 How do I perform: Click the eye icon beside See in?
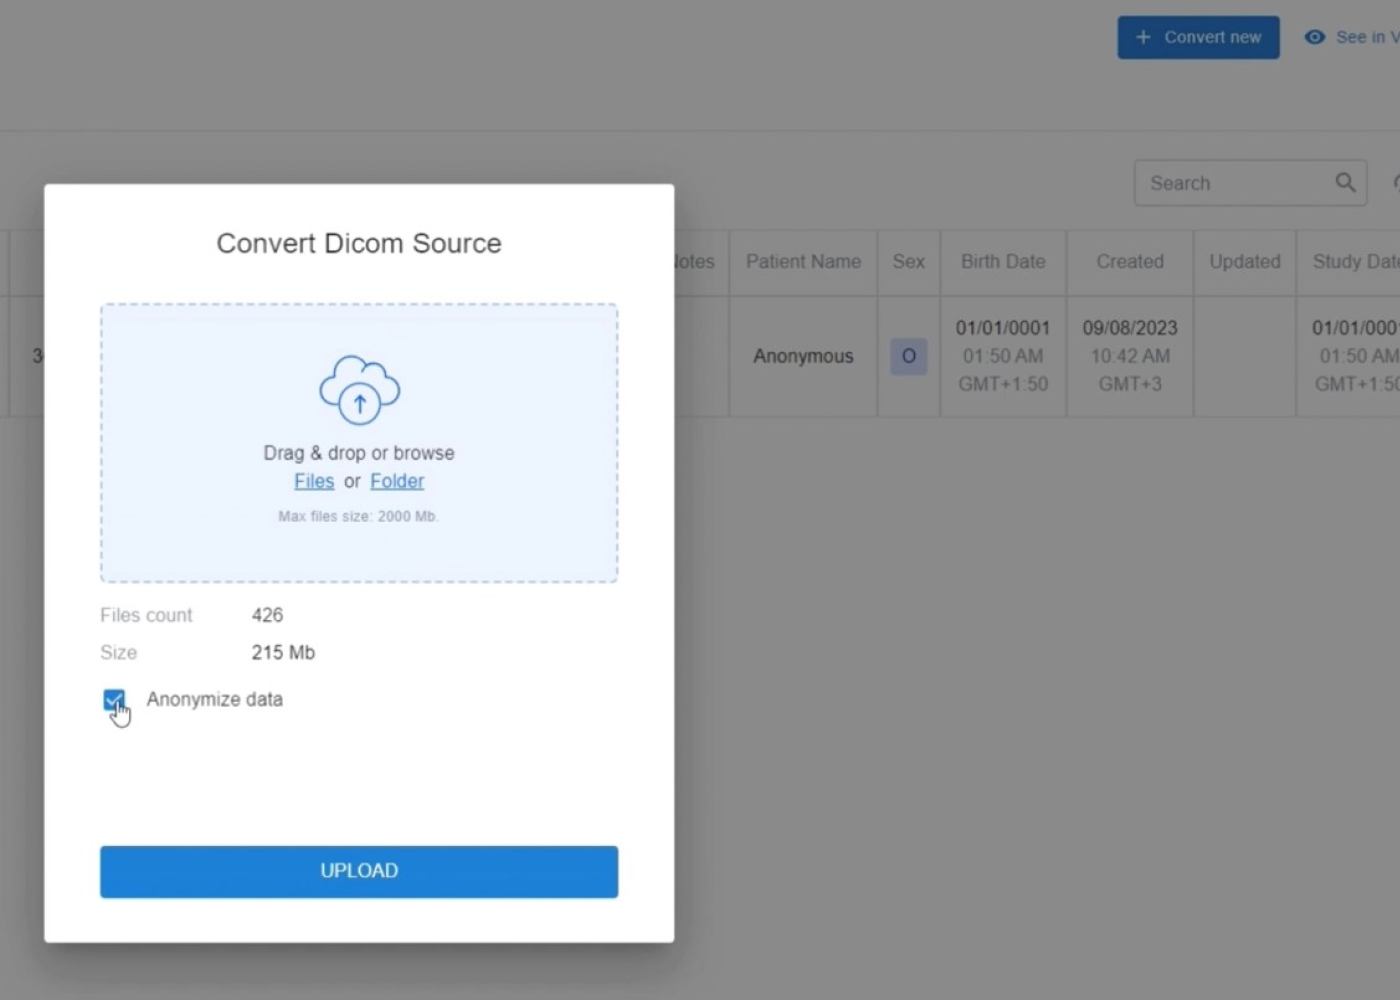[1315, 37]
